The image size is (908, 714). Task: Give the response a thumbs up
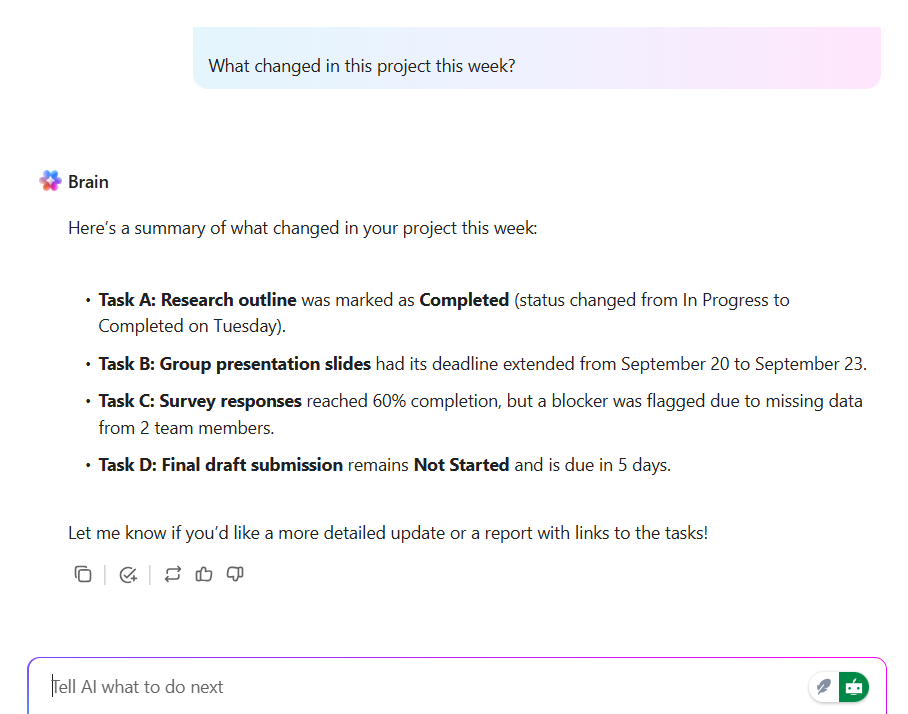click(204, 574)
